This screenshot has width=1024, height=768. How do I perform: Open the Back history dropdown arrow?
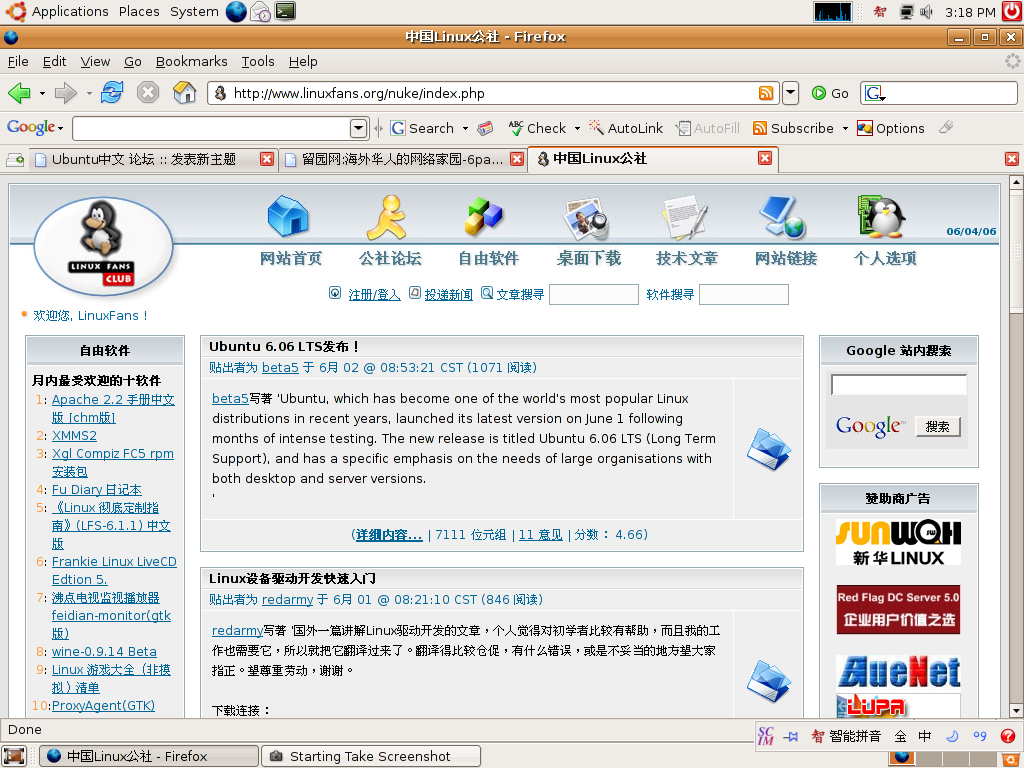click(x=42, y=93)
